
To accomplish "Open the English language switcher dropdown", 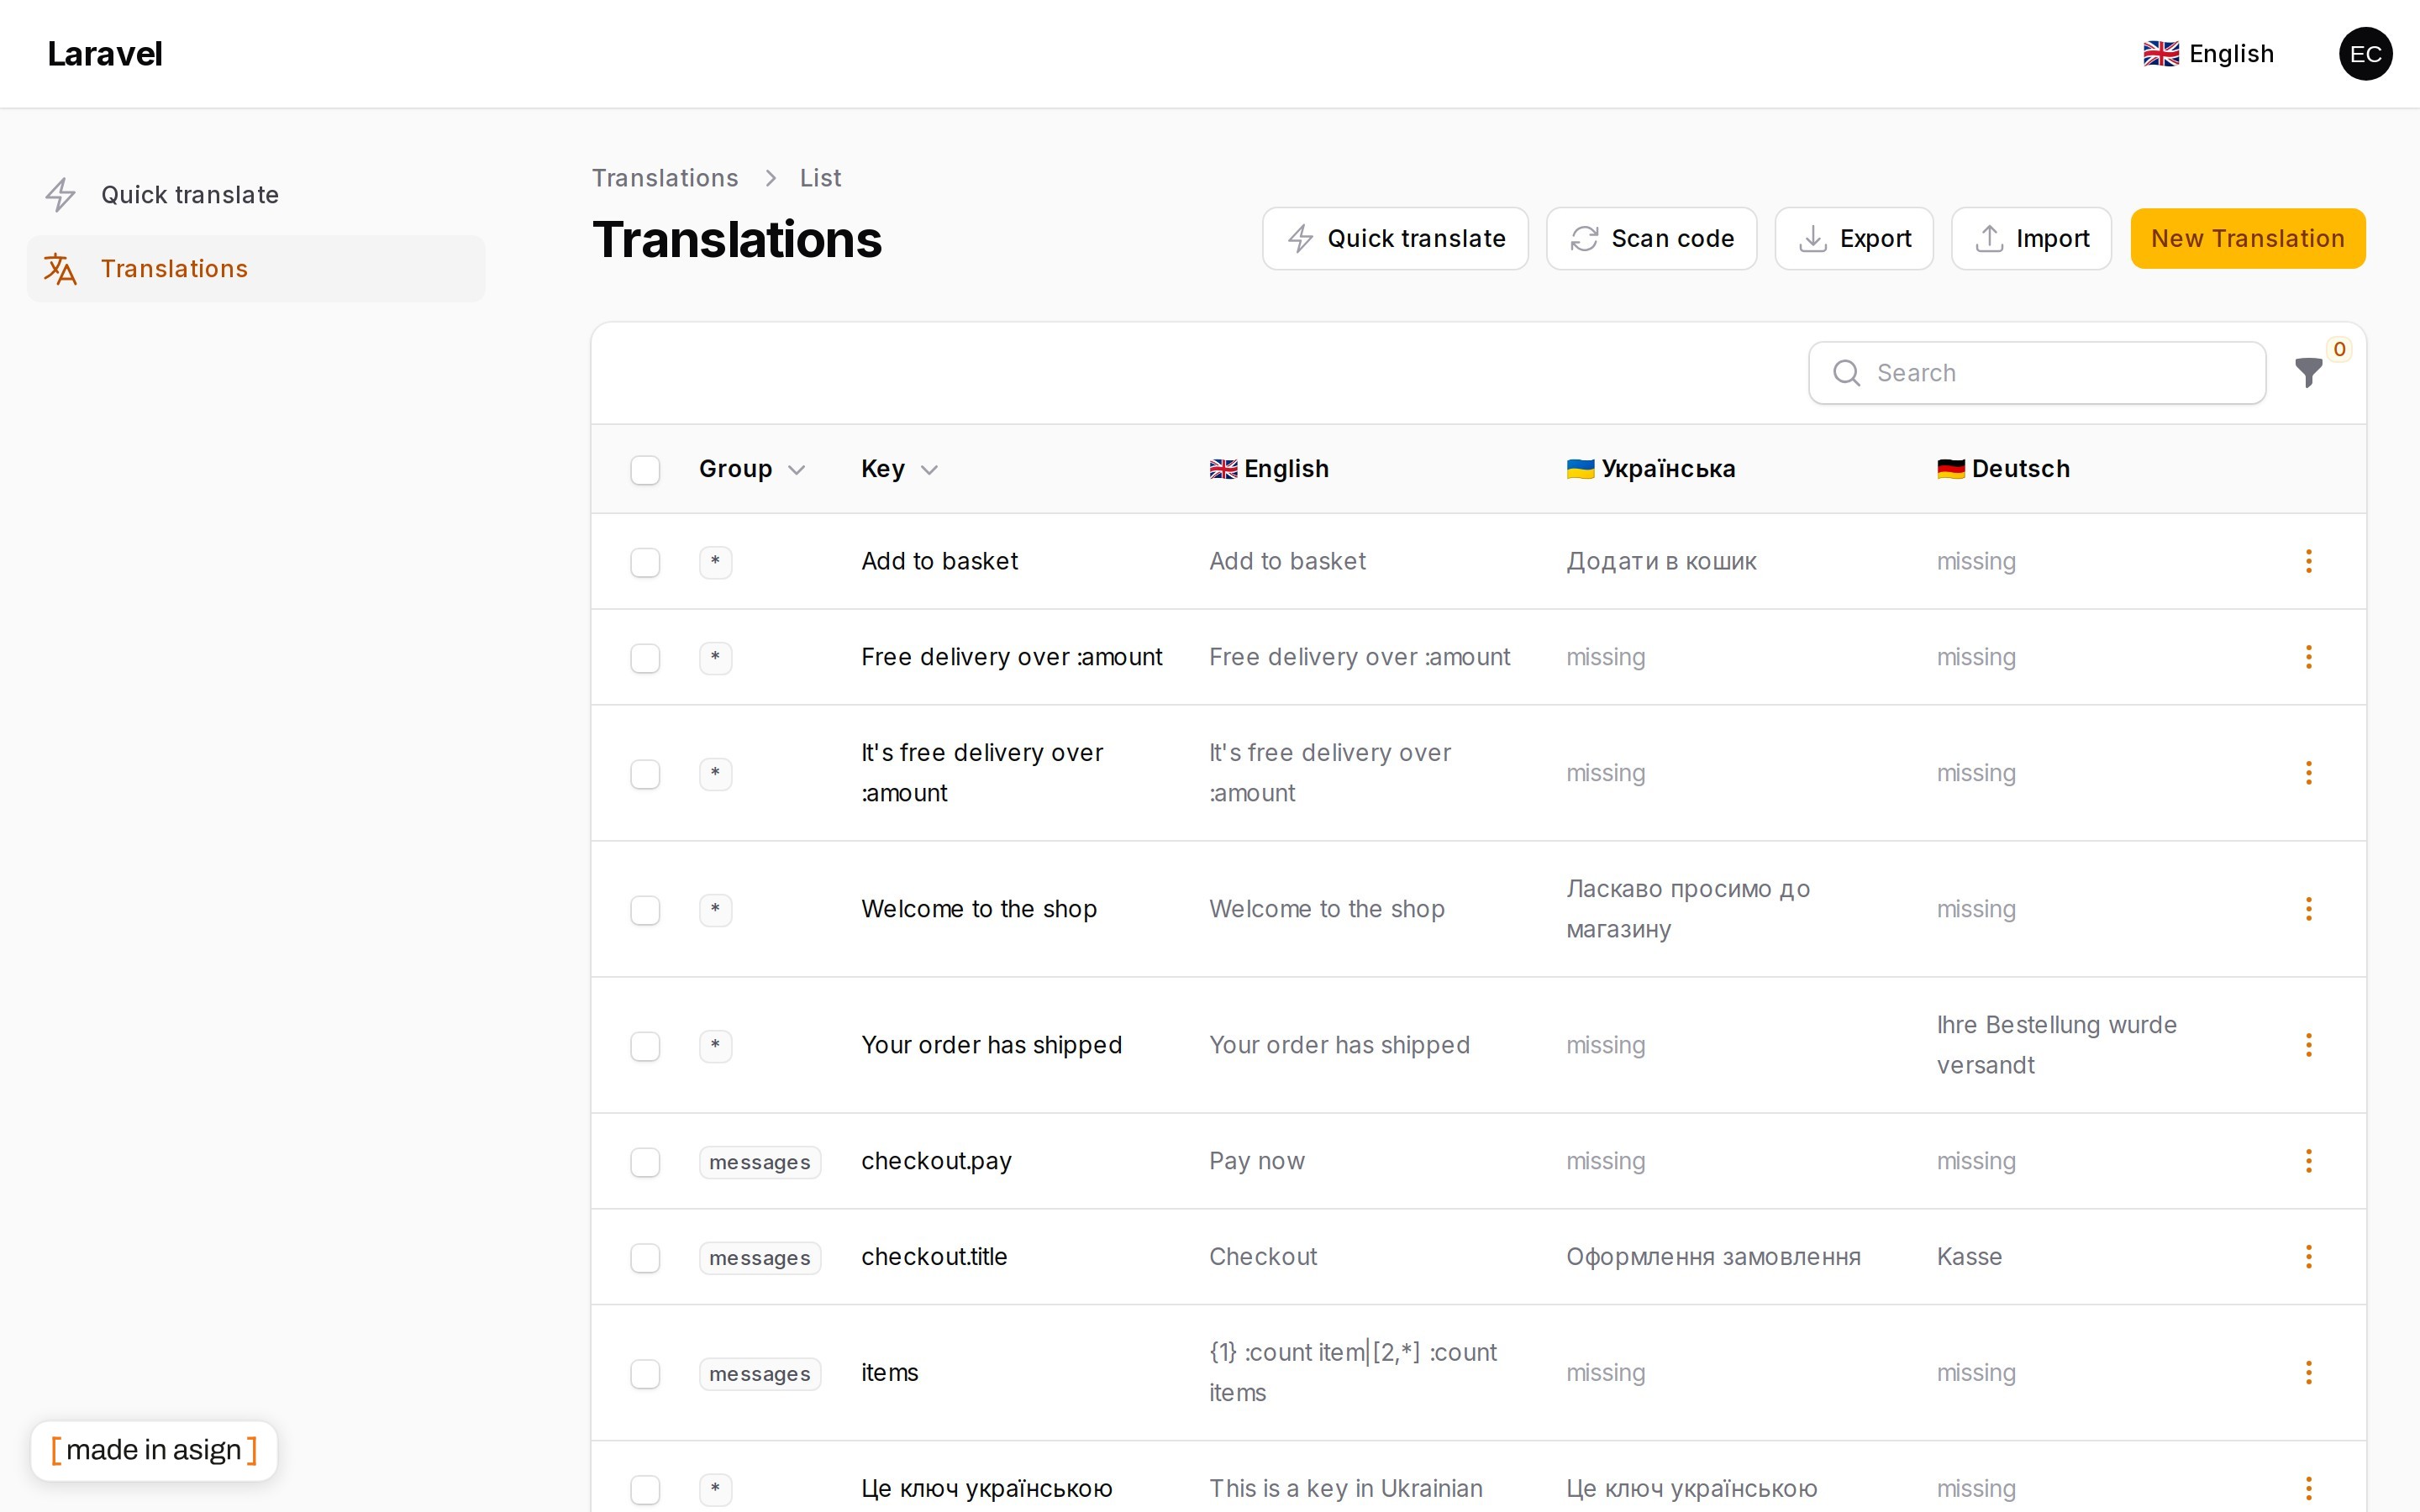I will (2209, 54).
